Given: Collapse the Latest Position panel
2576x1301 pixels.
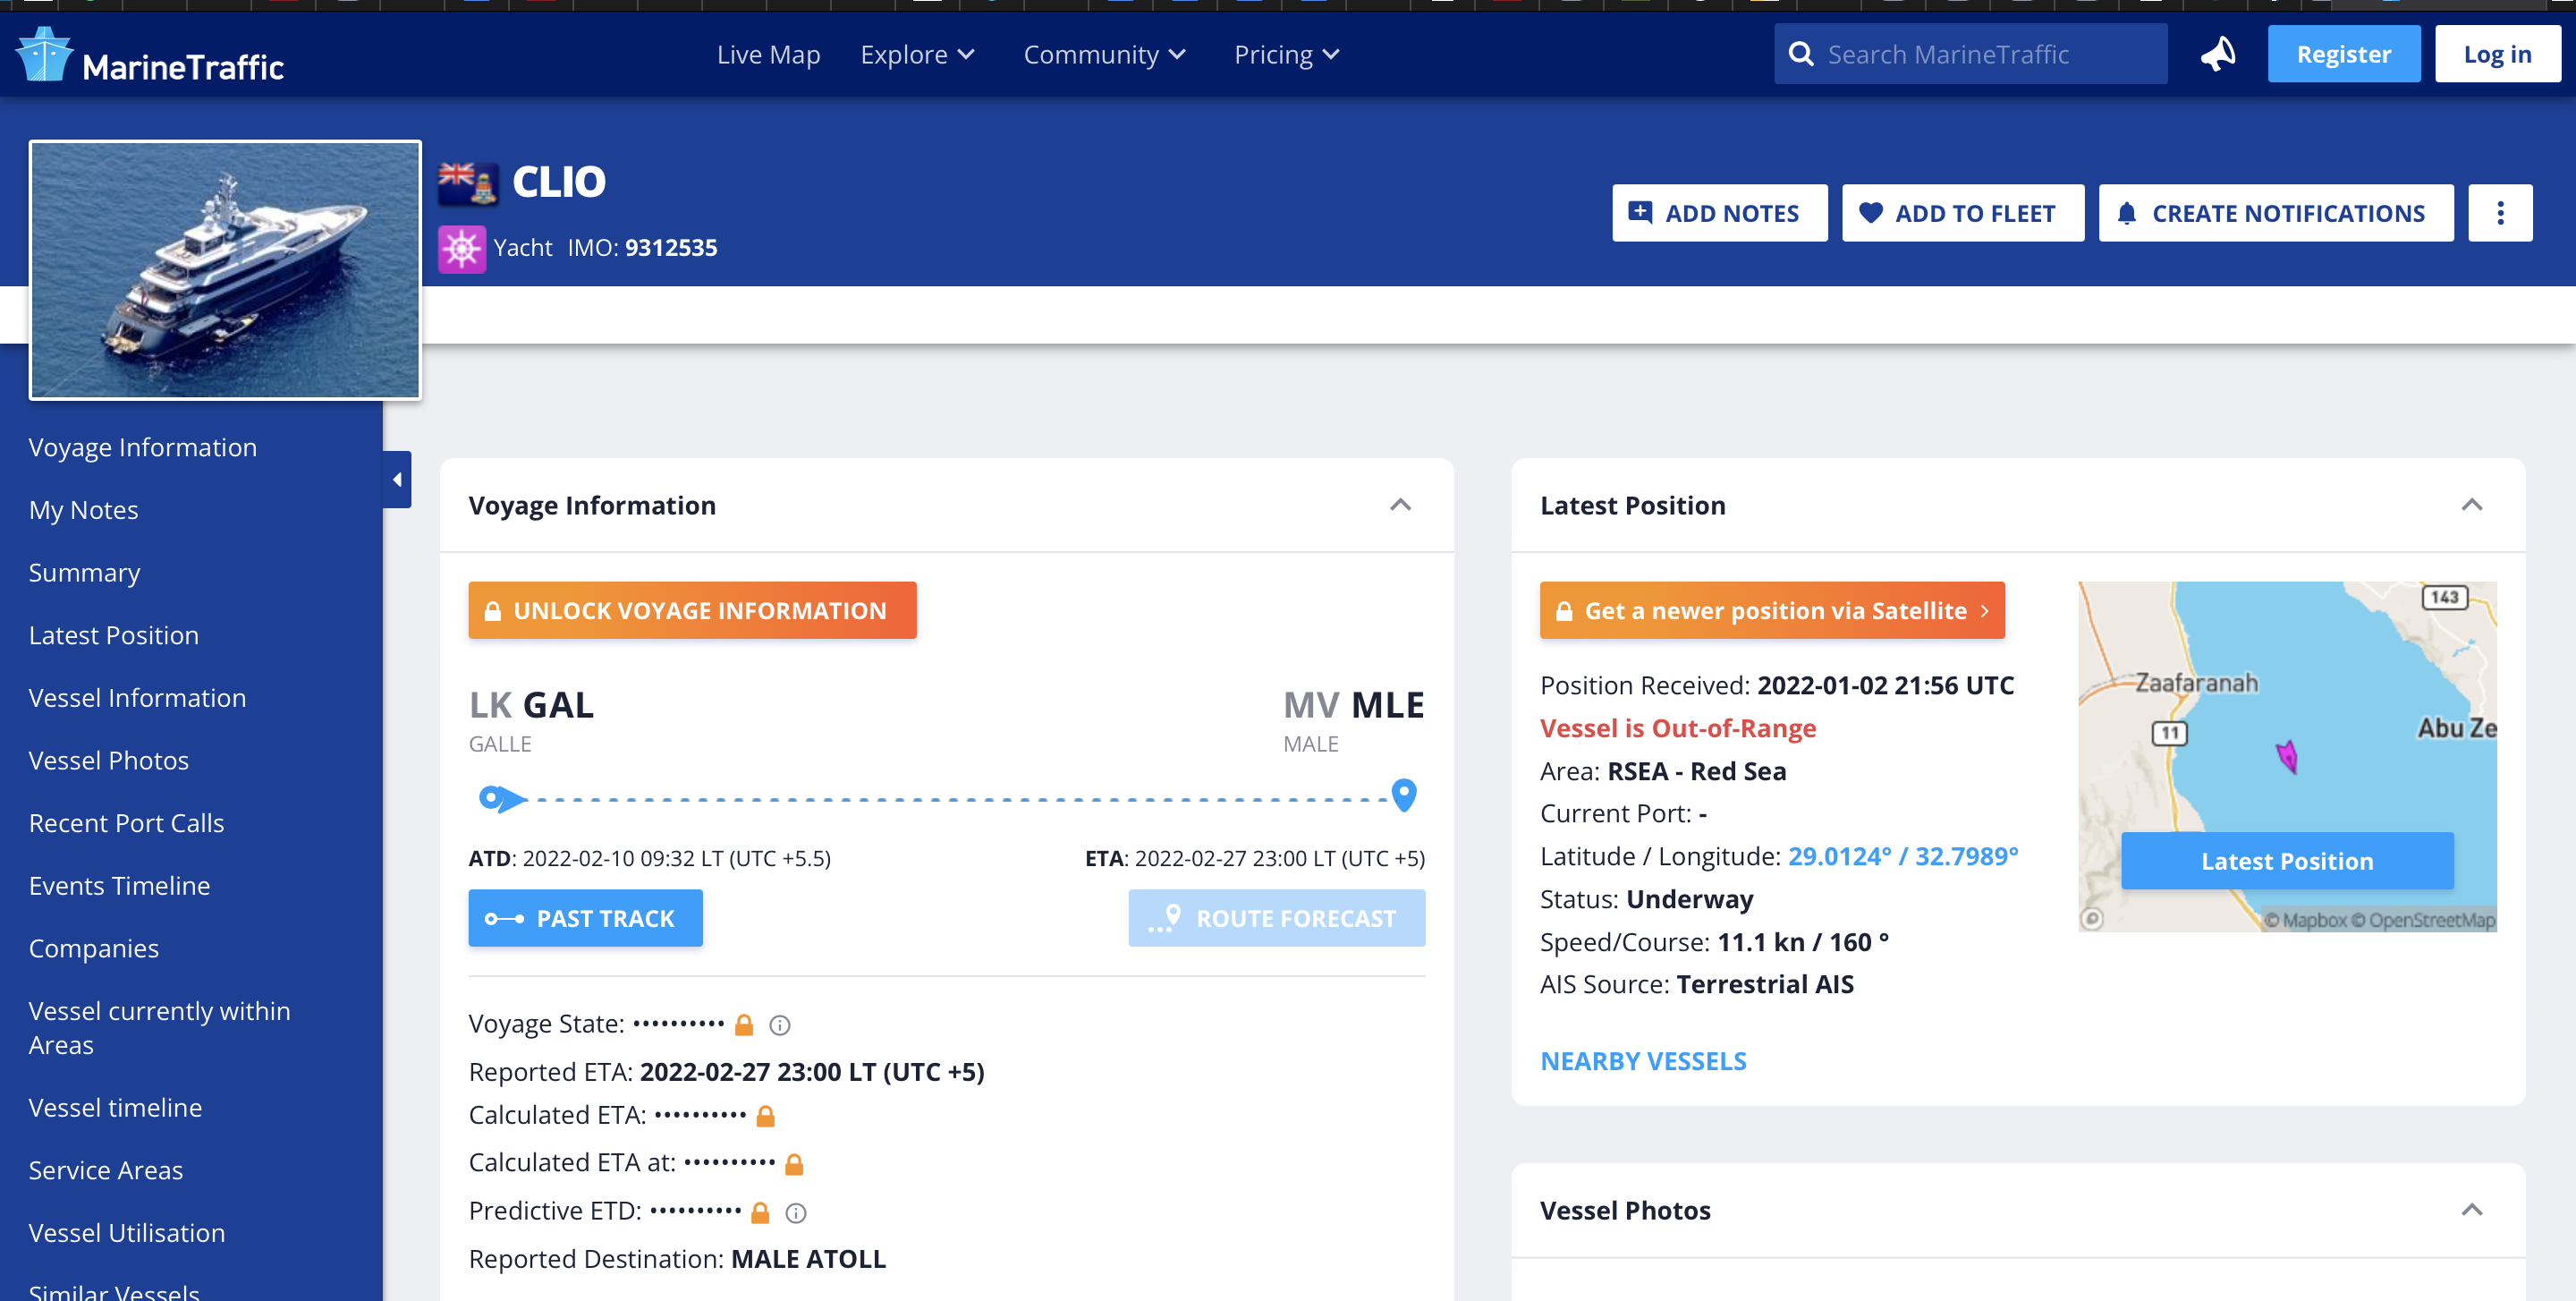Looking at the screenshot, I should (2471, 505).
